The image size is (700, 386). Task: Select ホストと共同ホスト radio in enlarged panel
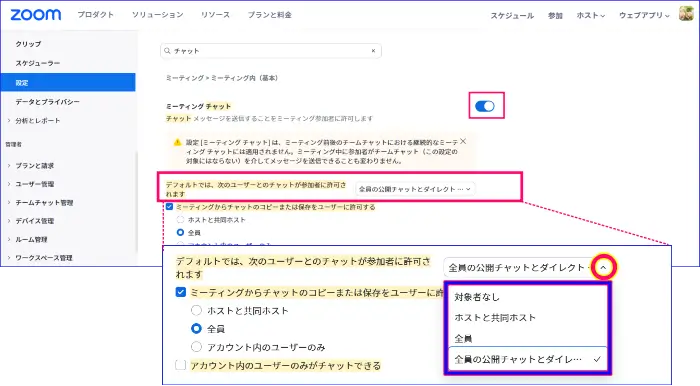tap(196, 310)
